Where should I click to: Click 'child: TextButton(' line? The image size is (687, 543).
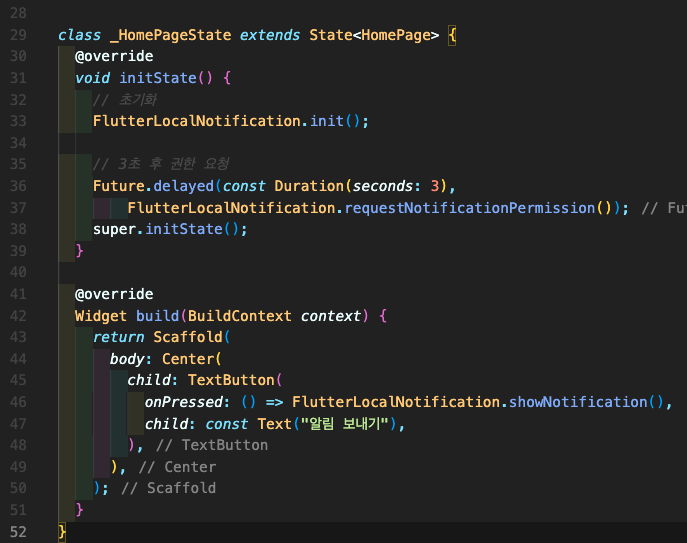click(x=205, y=380)
